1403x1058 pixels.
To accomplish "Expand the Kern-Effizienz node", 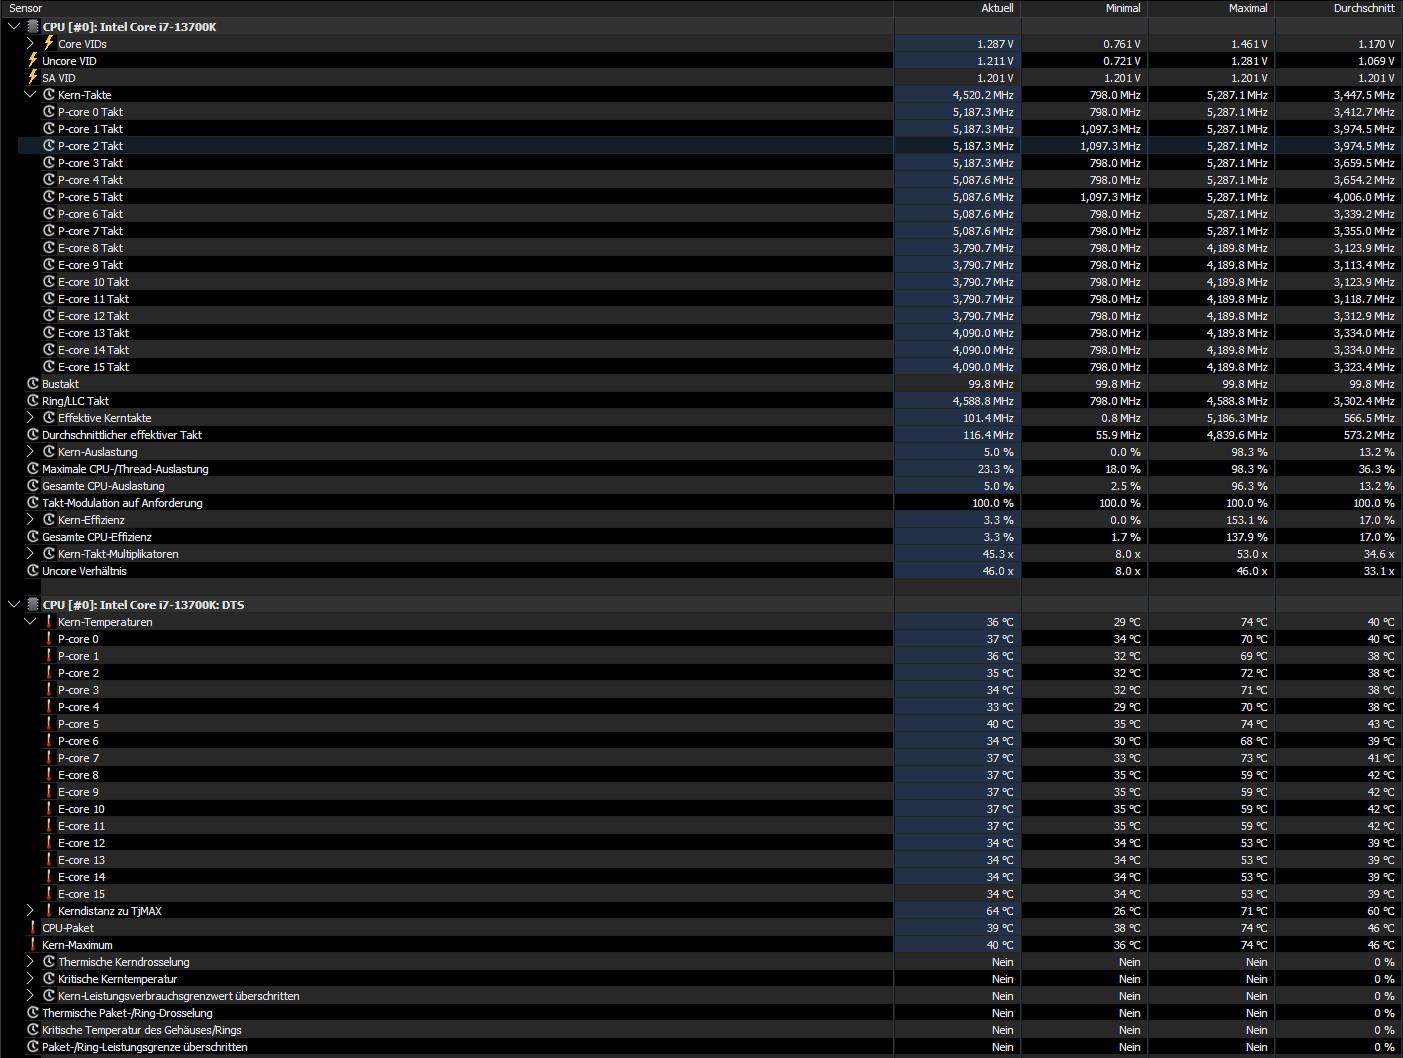I will 30,520.
